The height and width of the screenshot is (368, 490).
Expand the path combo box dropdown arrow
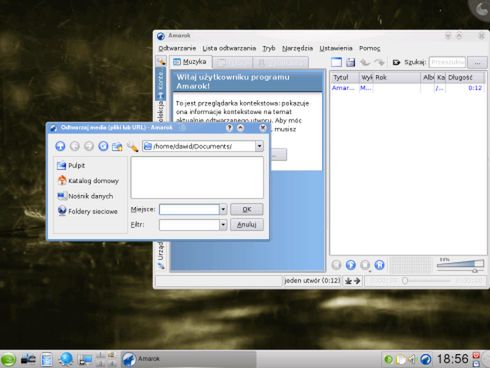[x=259, y=146]
